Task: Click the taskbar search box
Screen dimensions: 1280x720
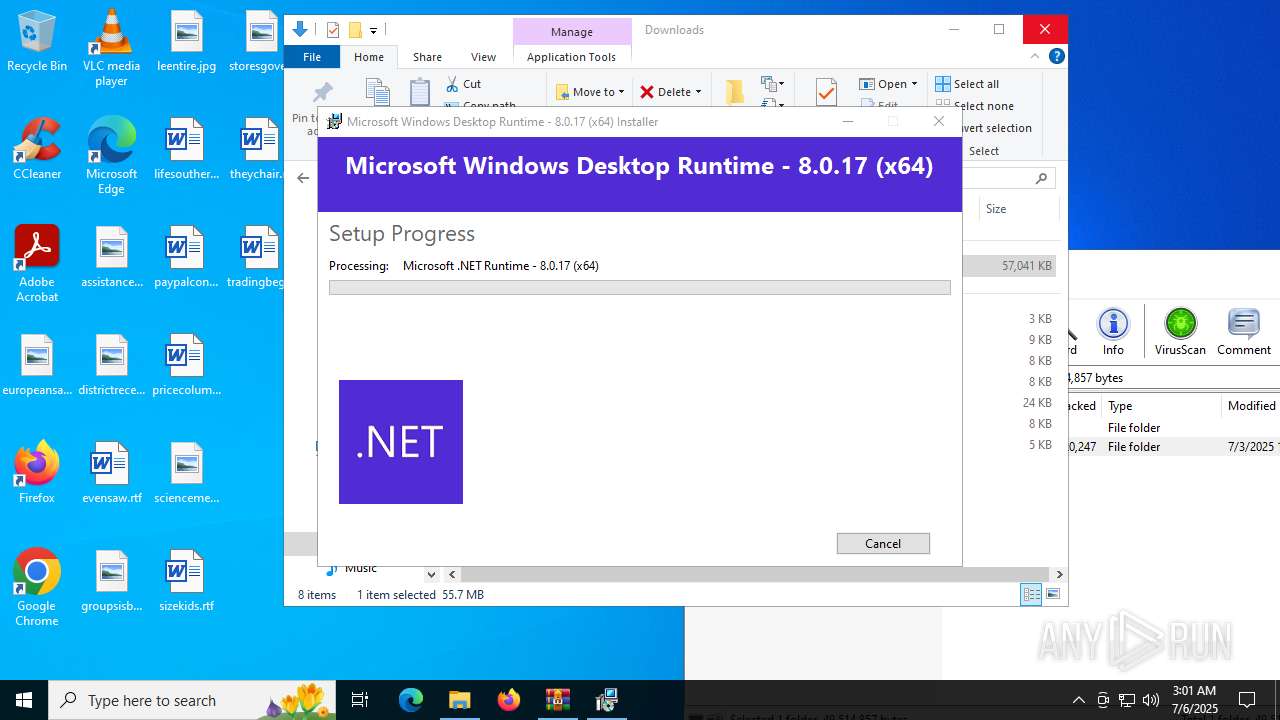Action: pos(192,700)
